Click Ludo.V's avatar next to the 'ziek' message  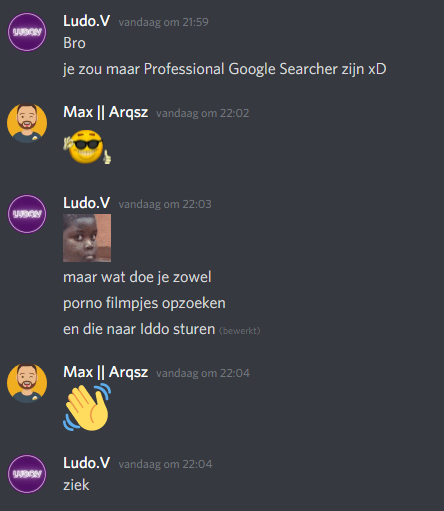tap(27, 474)
